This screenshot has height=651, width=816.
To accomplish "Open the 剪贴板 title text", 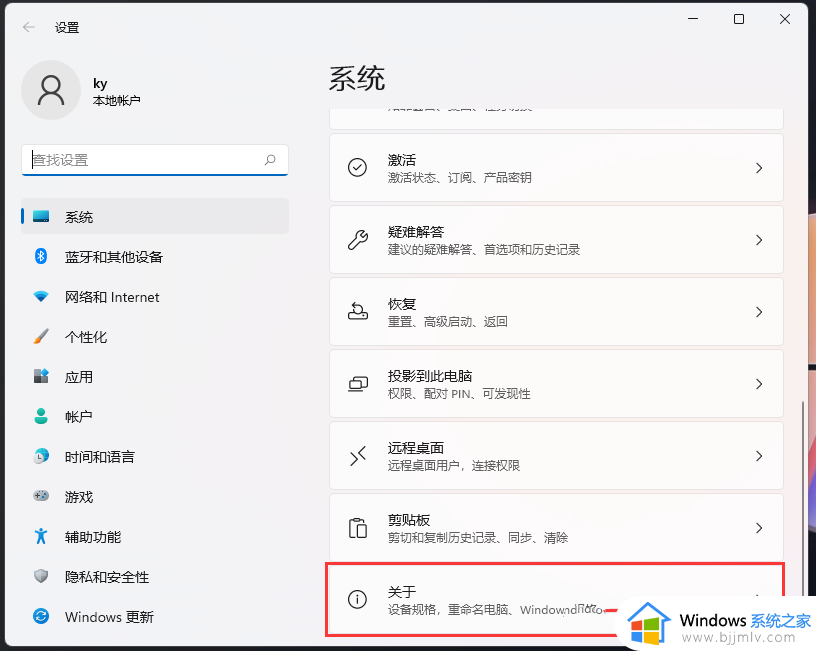I will point(409,519).
